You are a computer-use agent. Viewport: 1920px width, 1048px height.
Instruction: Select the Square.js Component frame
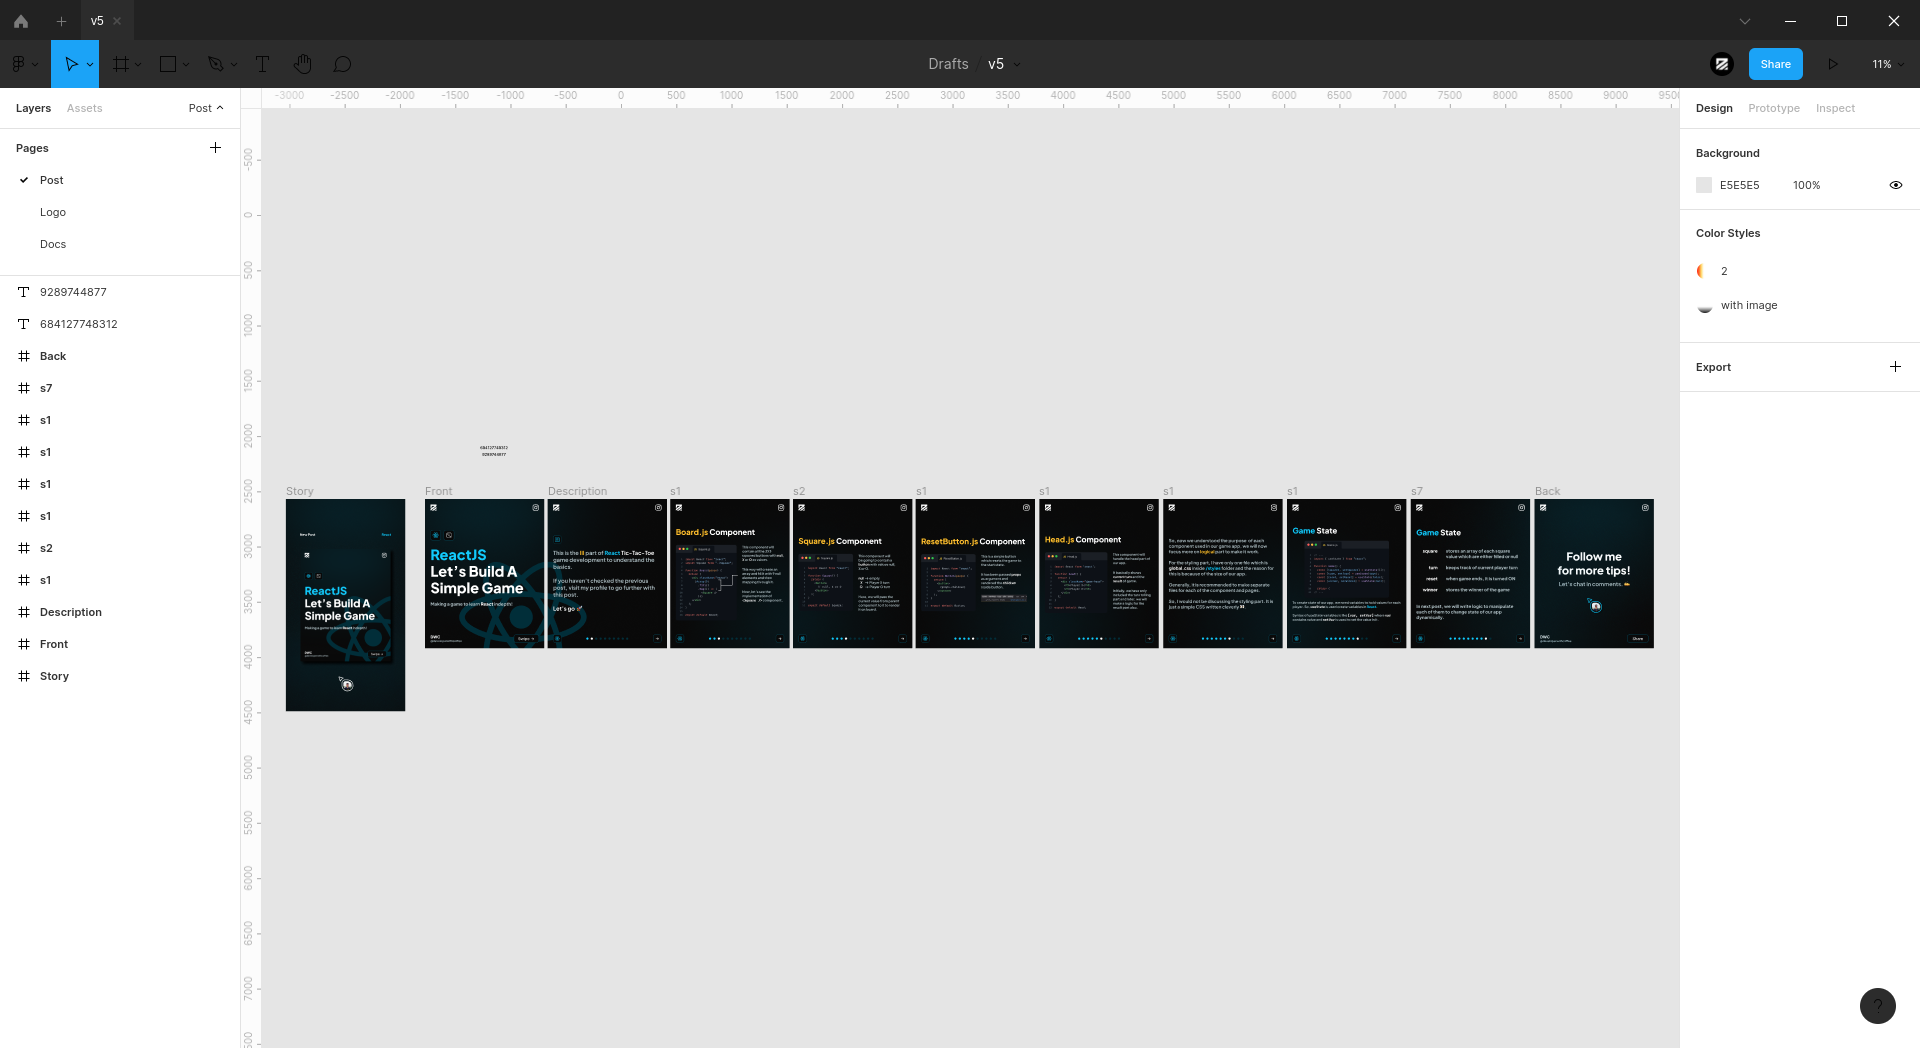click(x=853, y=573)
